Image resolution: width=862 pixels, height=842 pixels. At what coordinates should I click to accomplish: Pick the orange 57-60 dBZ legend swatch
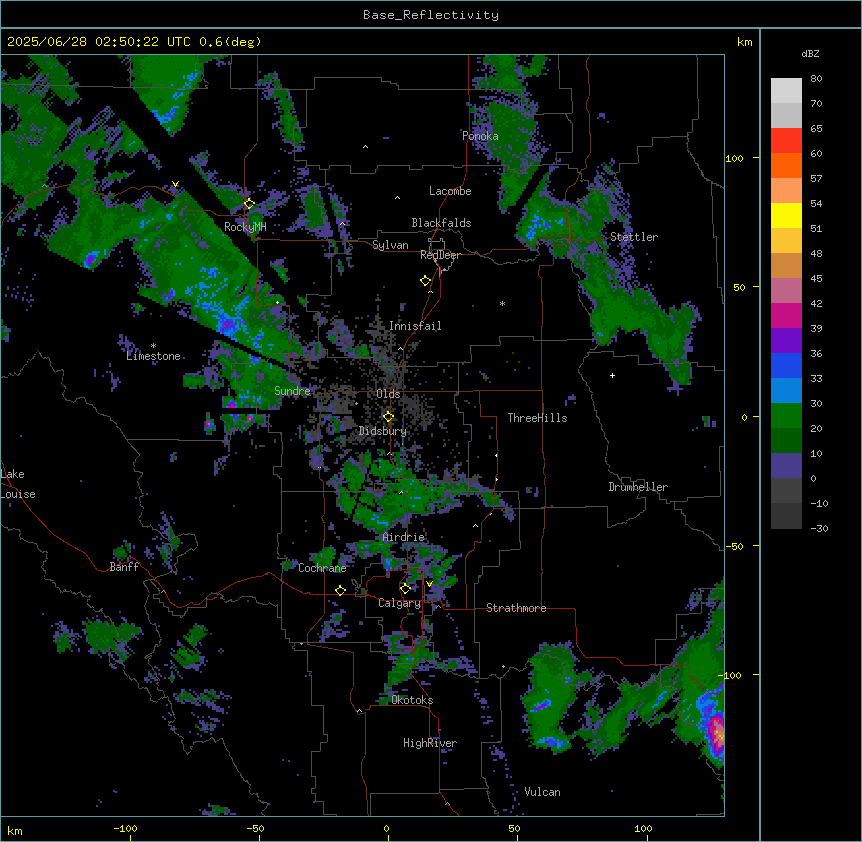pos(786,165)
